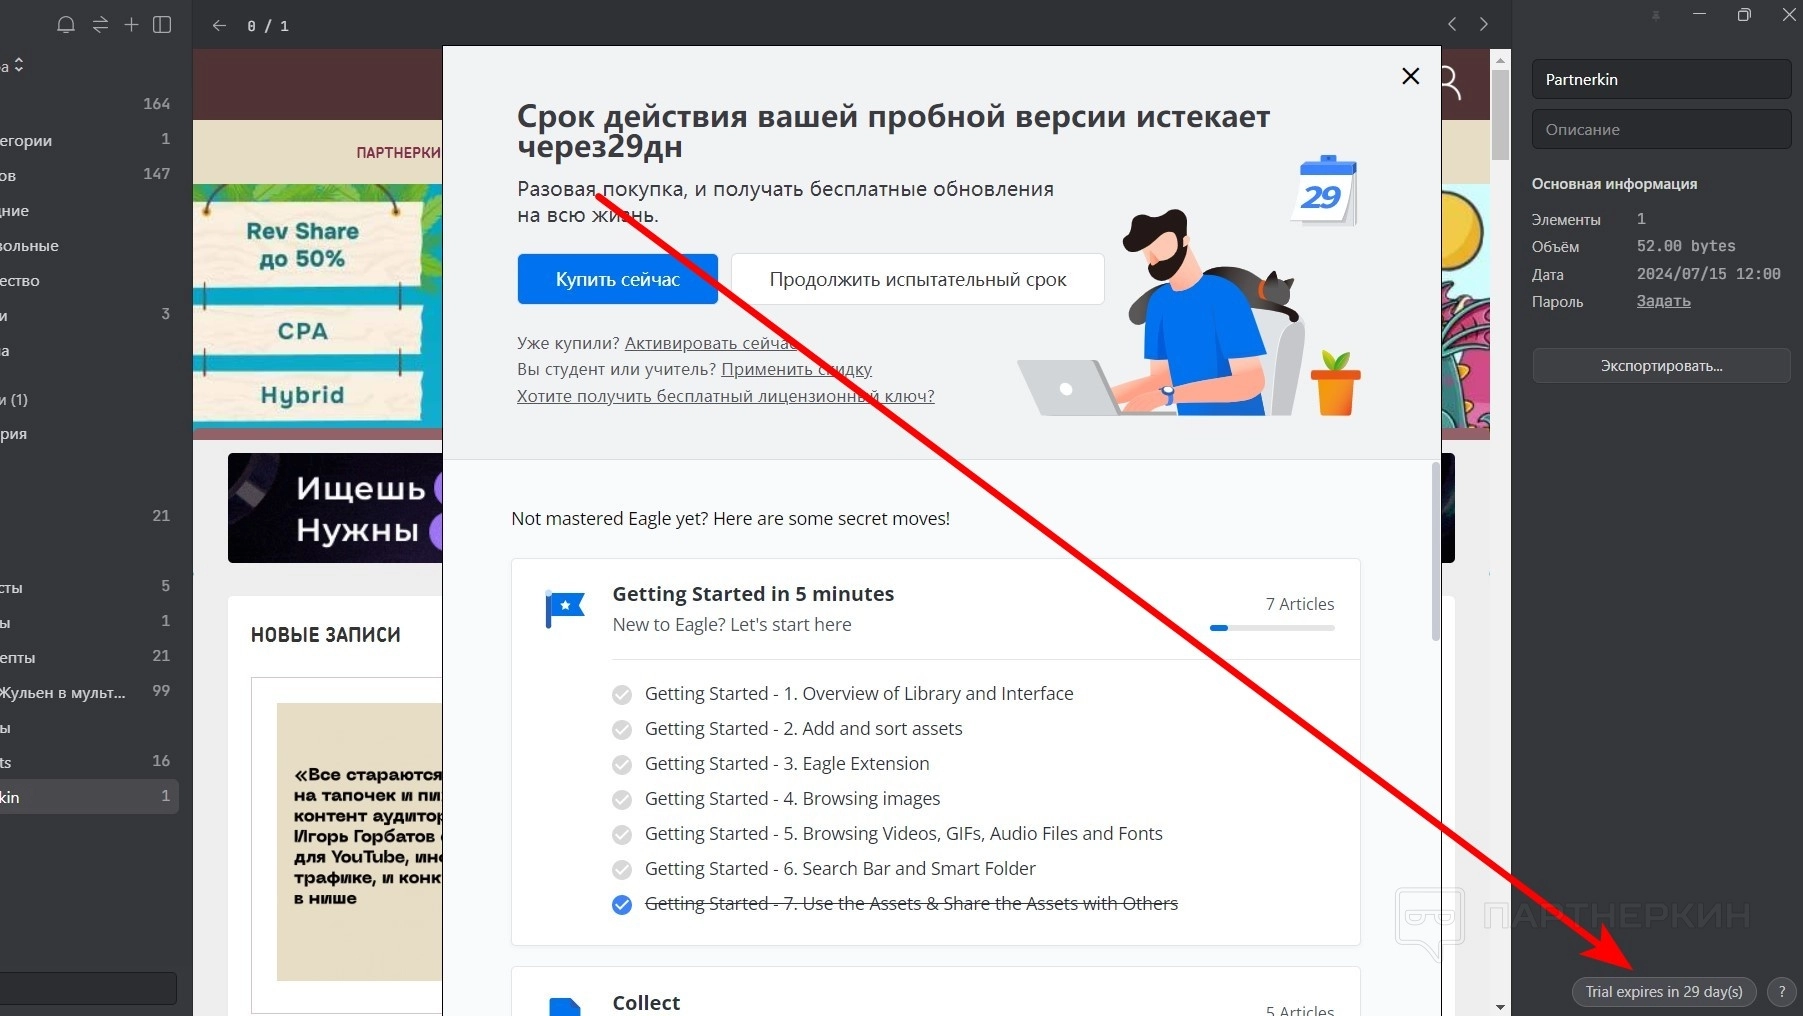Toggle the sidebar layout icon

tap(162, 24)
